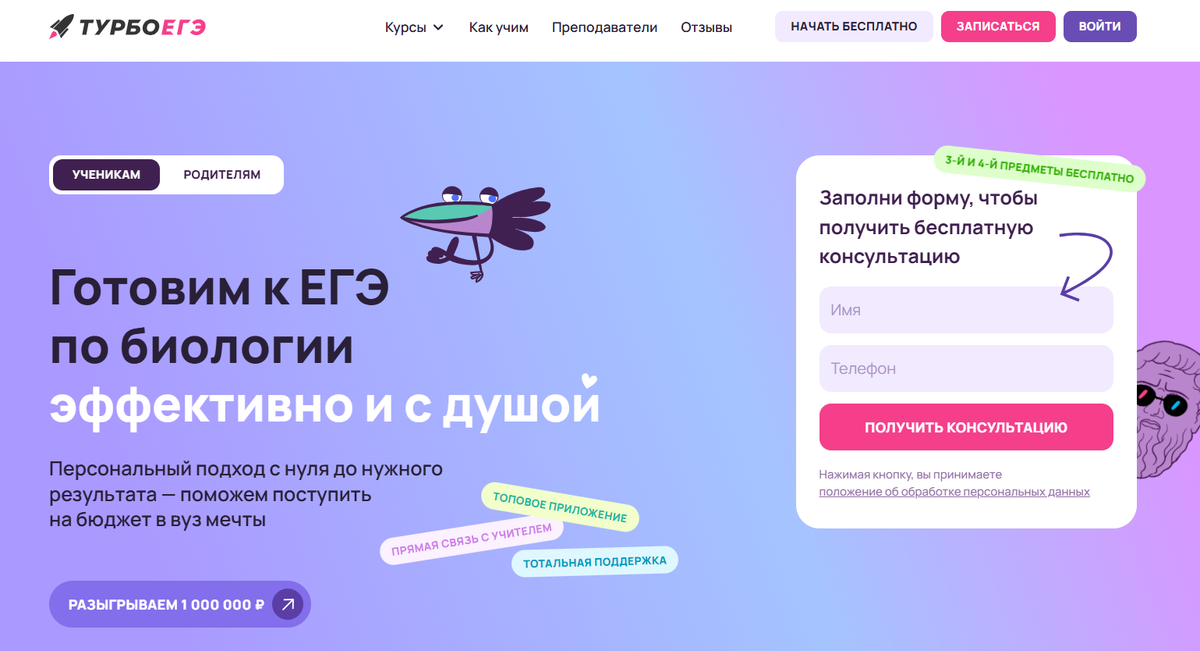Open the Как учим page

499,27
